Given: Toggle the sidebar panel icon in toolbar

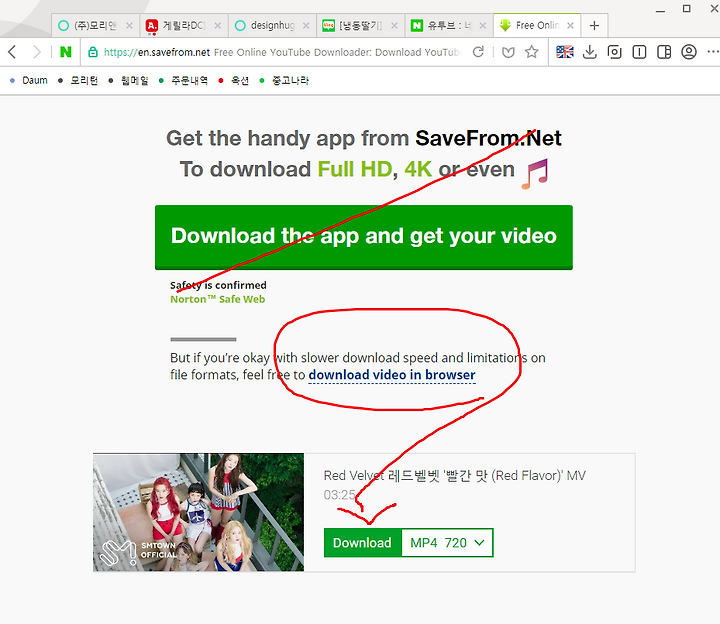Looking at the screenshot, I should [x=664, y=52].
